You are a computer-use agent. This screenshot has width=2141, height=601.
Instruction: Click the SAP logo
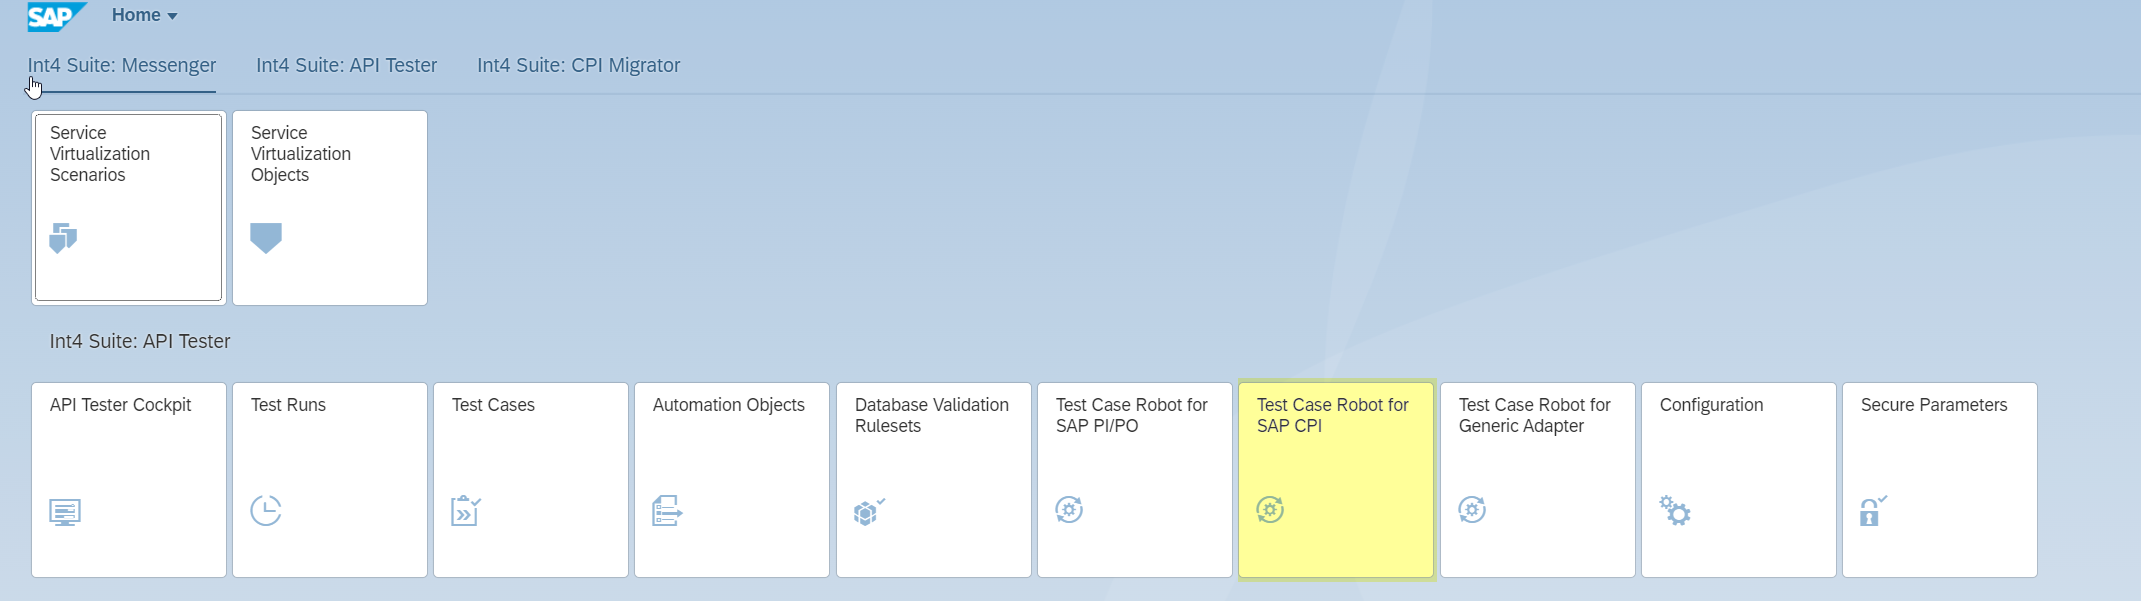click(x=56, y=16)
